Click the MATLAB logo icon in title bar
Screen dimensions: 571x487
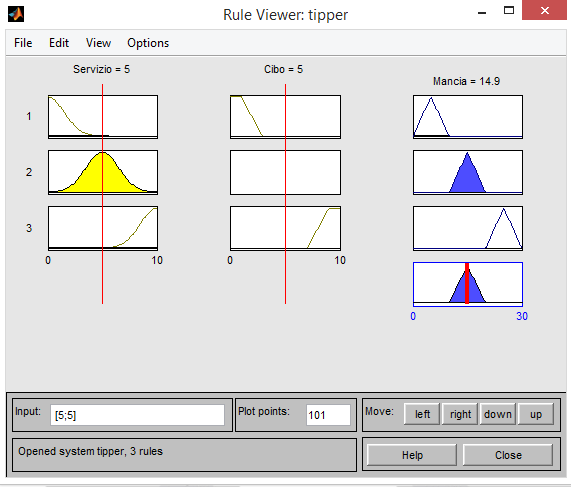16,15
